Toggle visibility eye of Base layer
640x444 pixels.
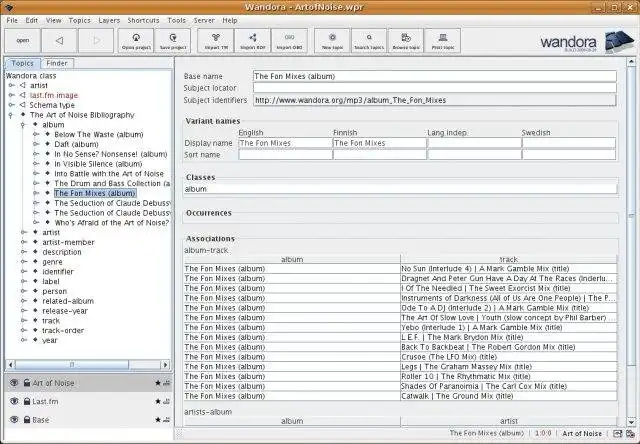coord(14,420)
